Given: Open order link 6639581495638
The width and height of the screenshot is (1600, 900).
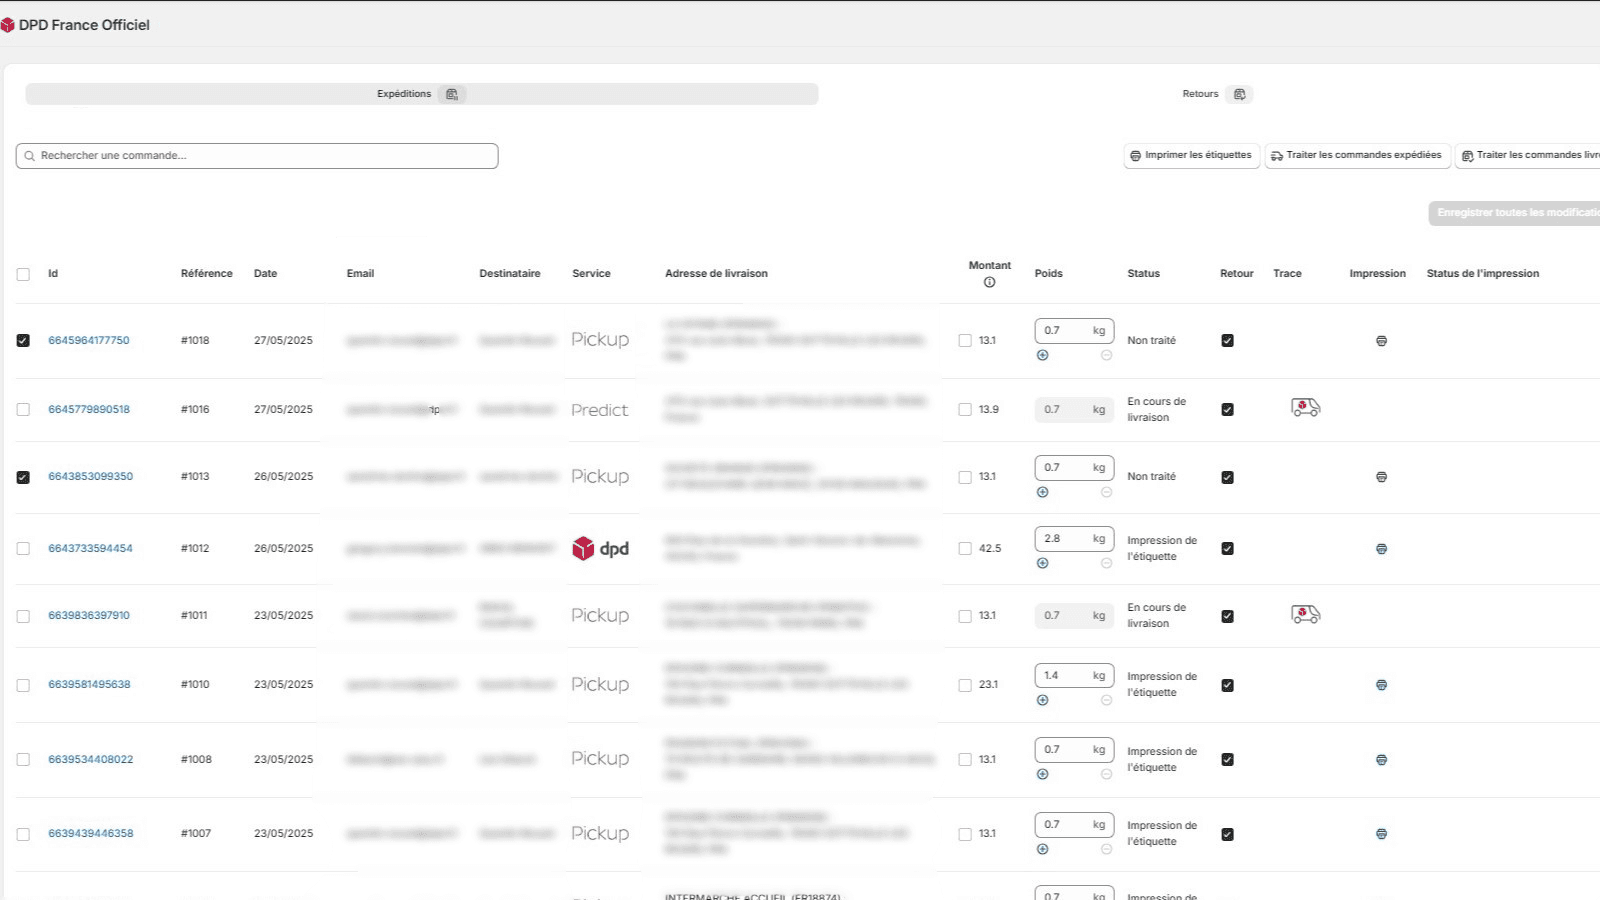Looking at the screenshot, I should click(89, 685).
